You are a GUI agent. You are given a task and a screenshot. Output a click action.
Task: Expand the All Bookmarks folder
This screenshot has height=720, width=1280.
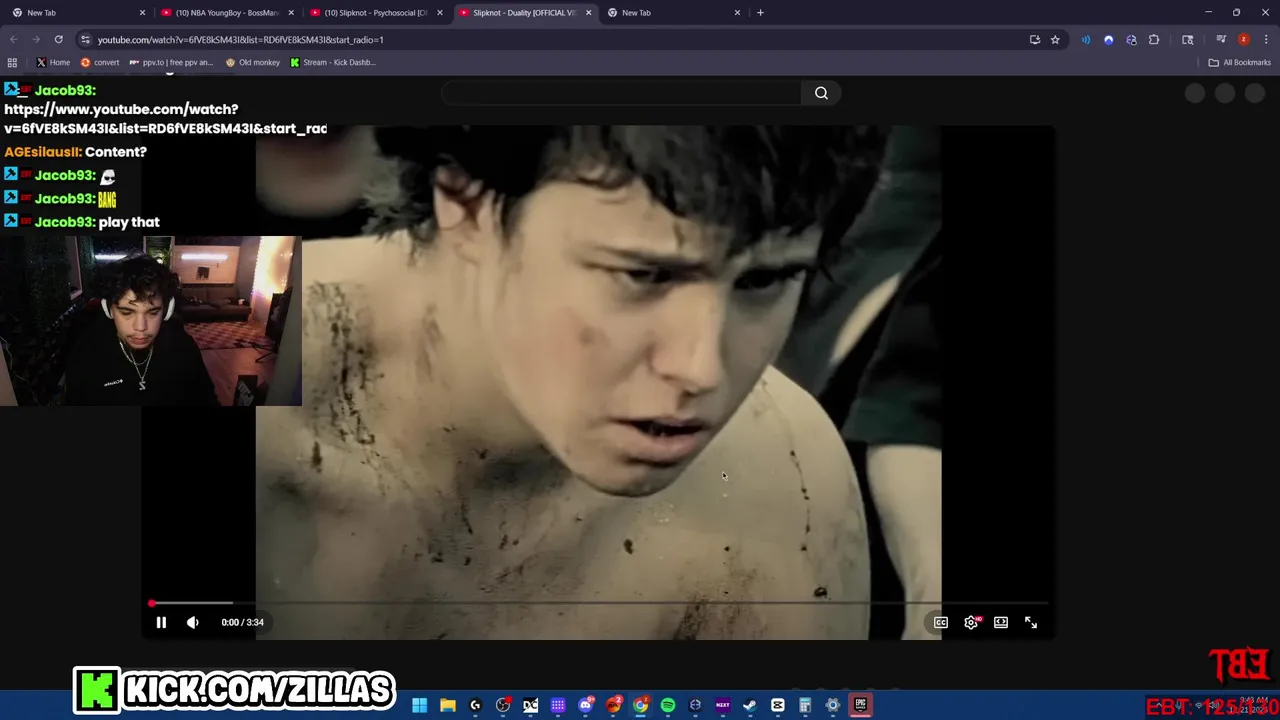pyautogui.click(x=1240, y=62)
